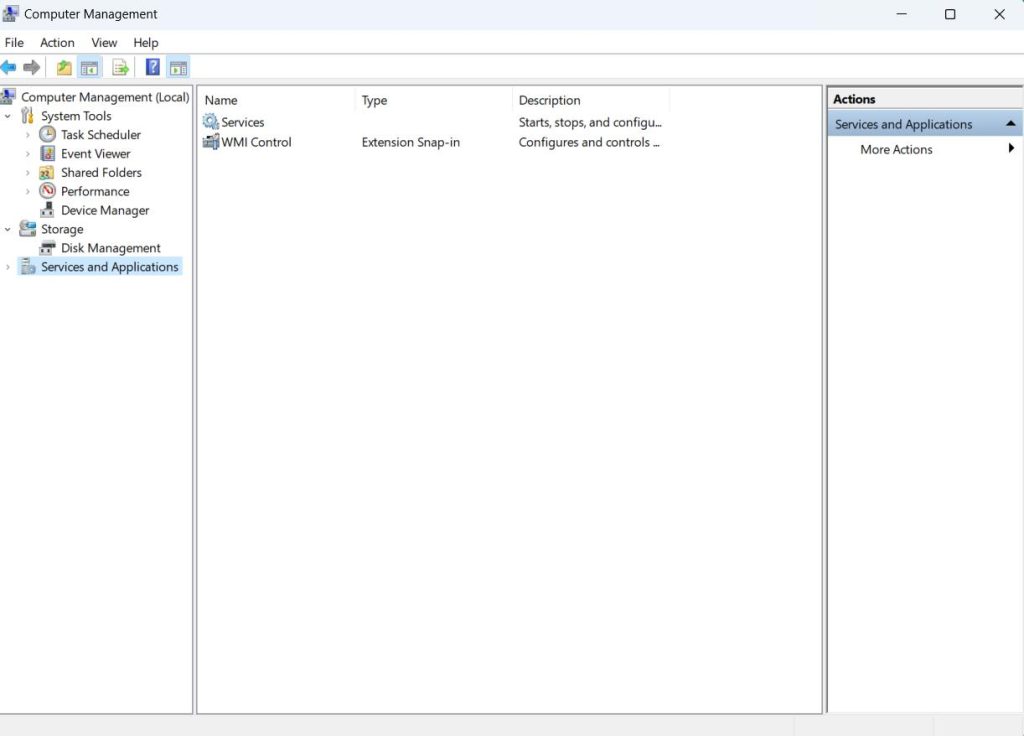Minimize the Computer Management window
This screenshot has width=1024, height=736.
[901, 14]
